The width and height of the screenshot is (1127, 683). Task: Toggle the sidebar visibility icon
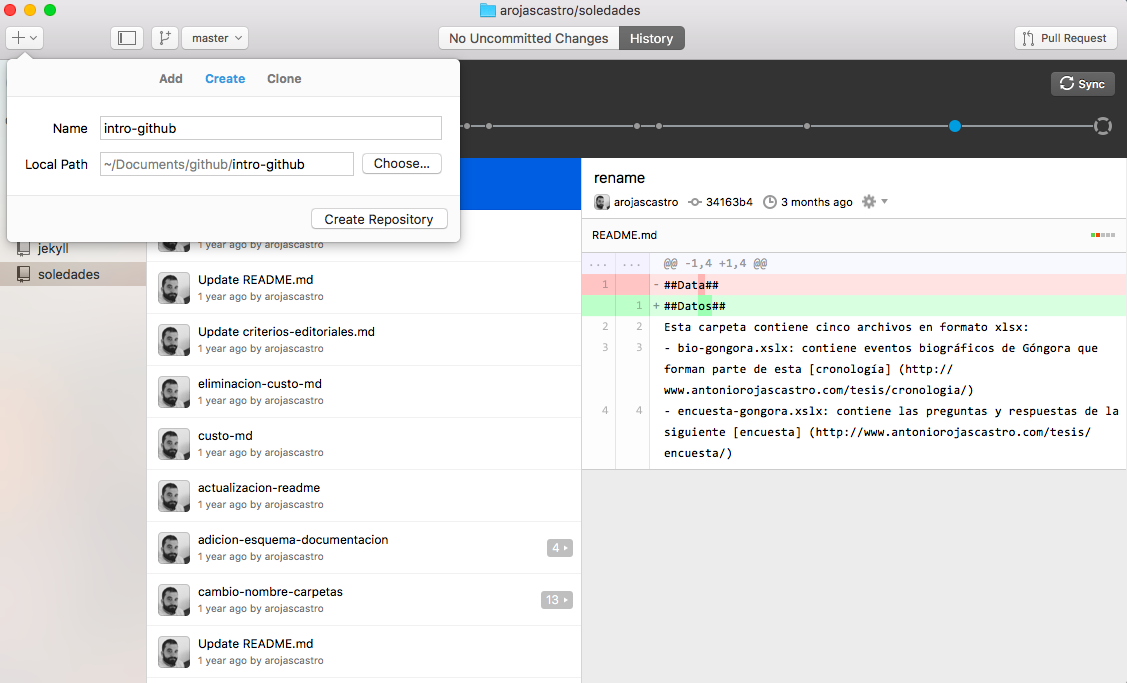pos(127,38)
